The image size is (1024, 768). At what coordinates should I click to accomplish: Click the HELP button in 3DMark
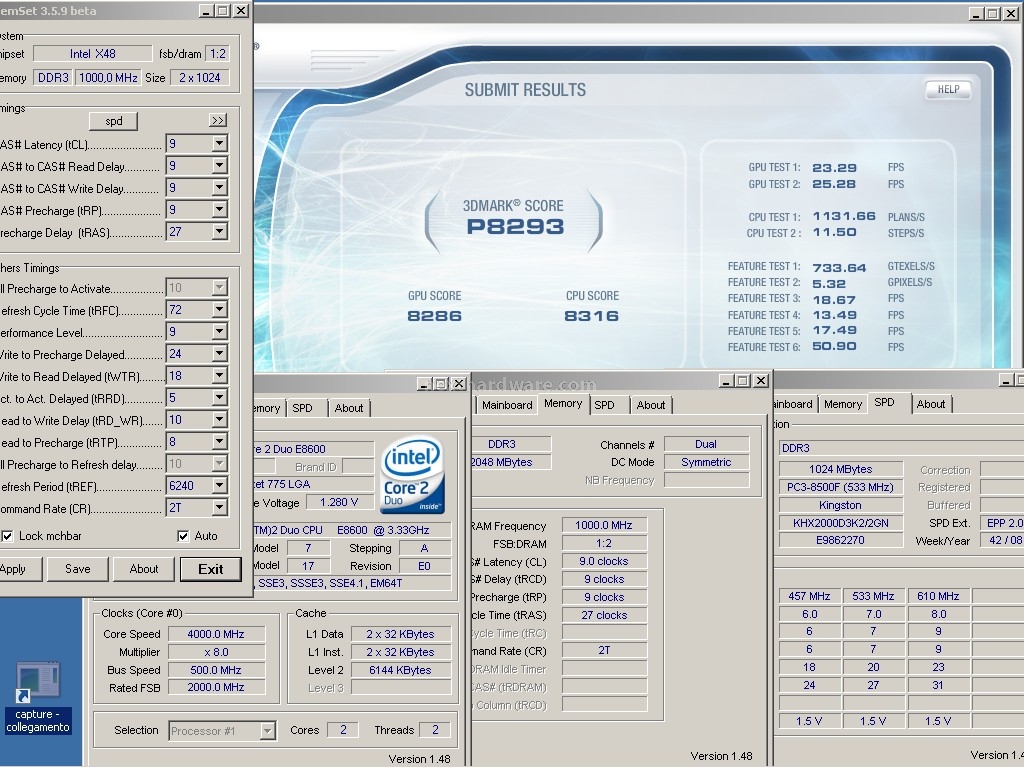click(x=948, y=89)
